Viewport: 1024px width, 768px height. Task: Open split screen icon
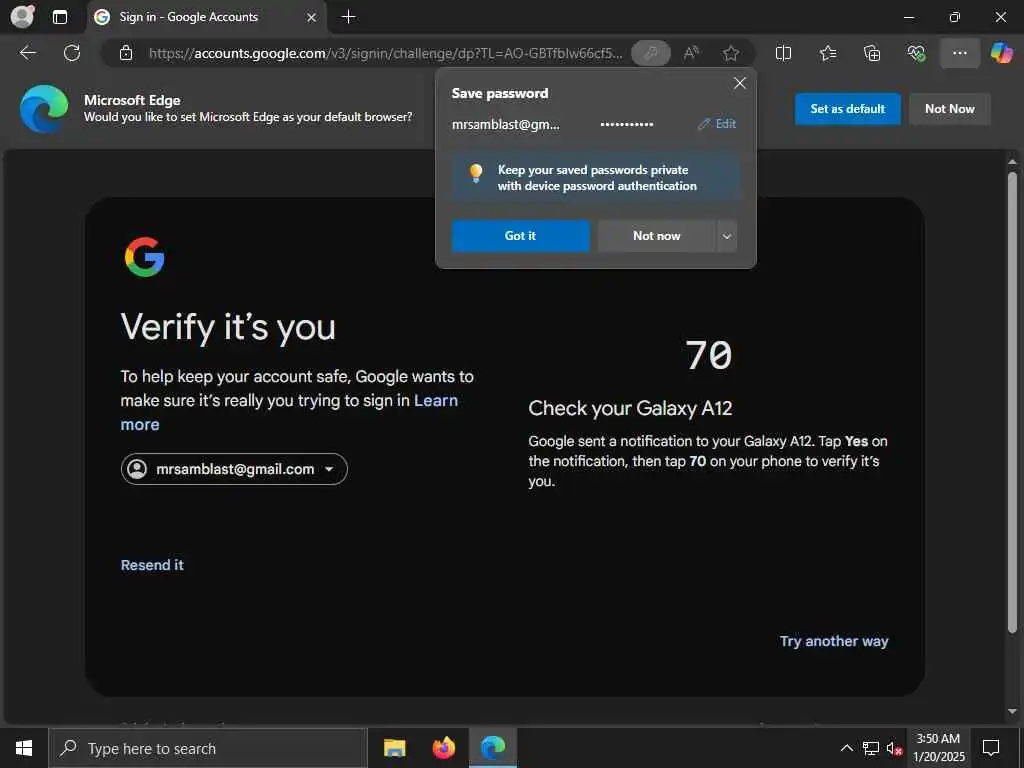(x=783, y=53)
